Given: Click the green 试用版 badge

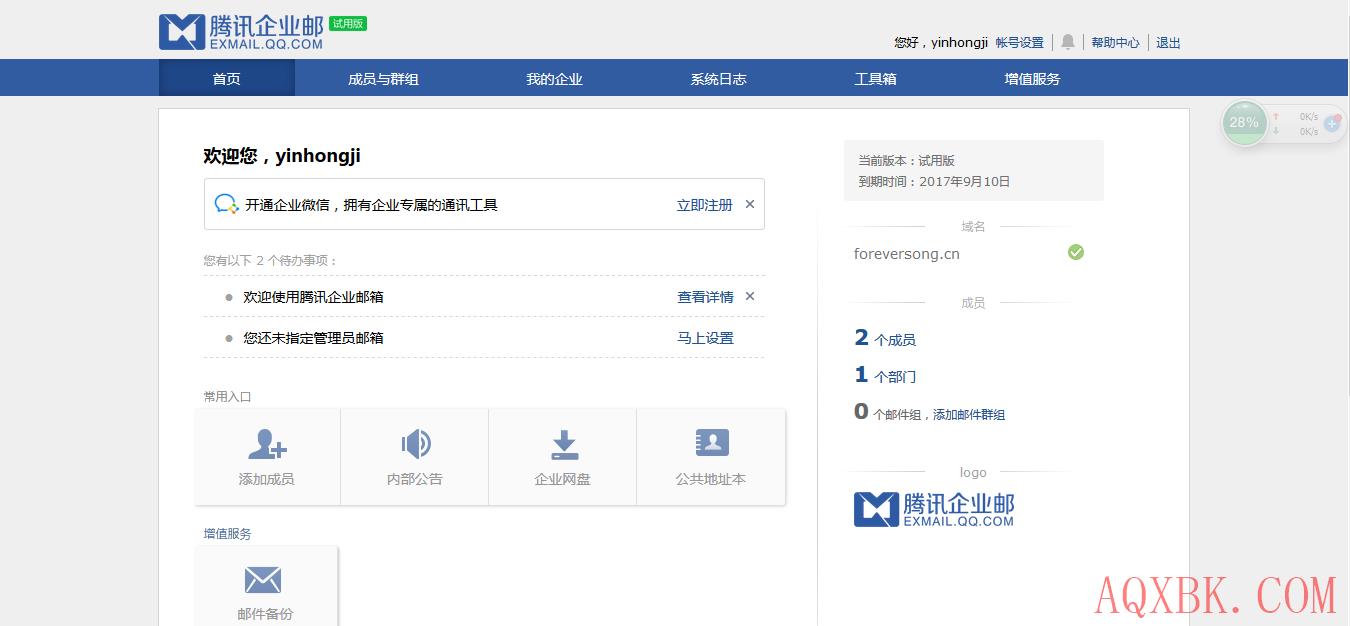Looking at the screenshot, I should [x=348, y=23].
